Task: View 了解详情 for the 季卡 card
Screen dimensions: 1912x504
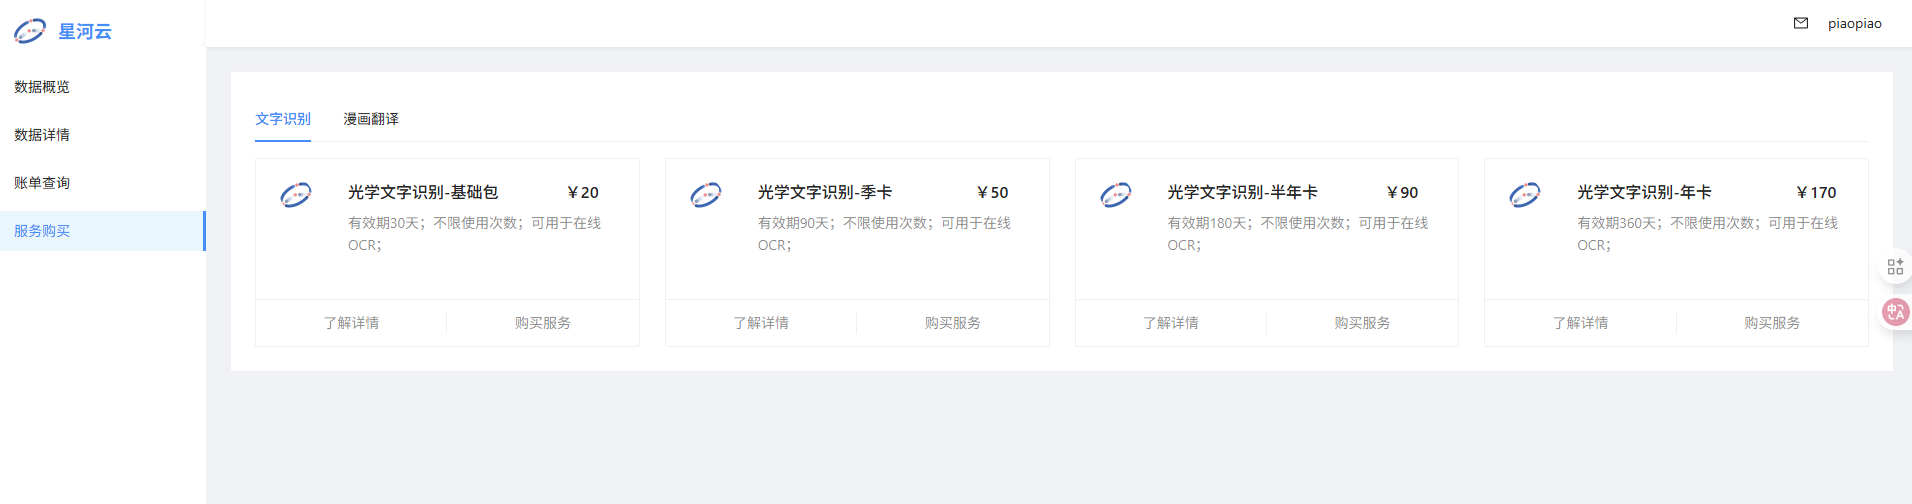Action: pos(761,323)
